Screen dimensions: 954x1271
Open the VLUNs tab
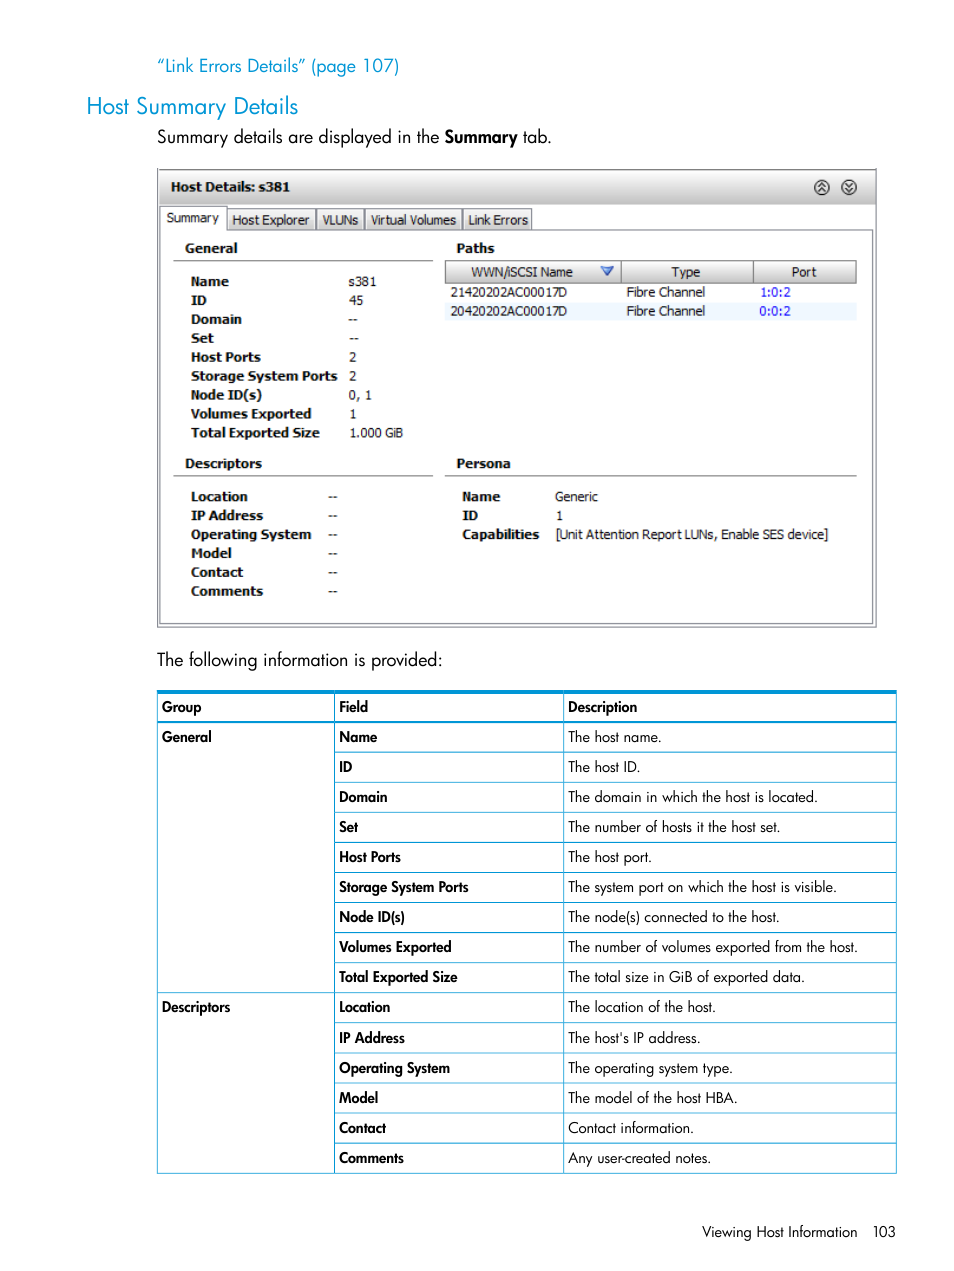point(340,220)
